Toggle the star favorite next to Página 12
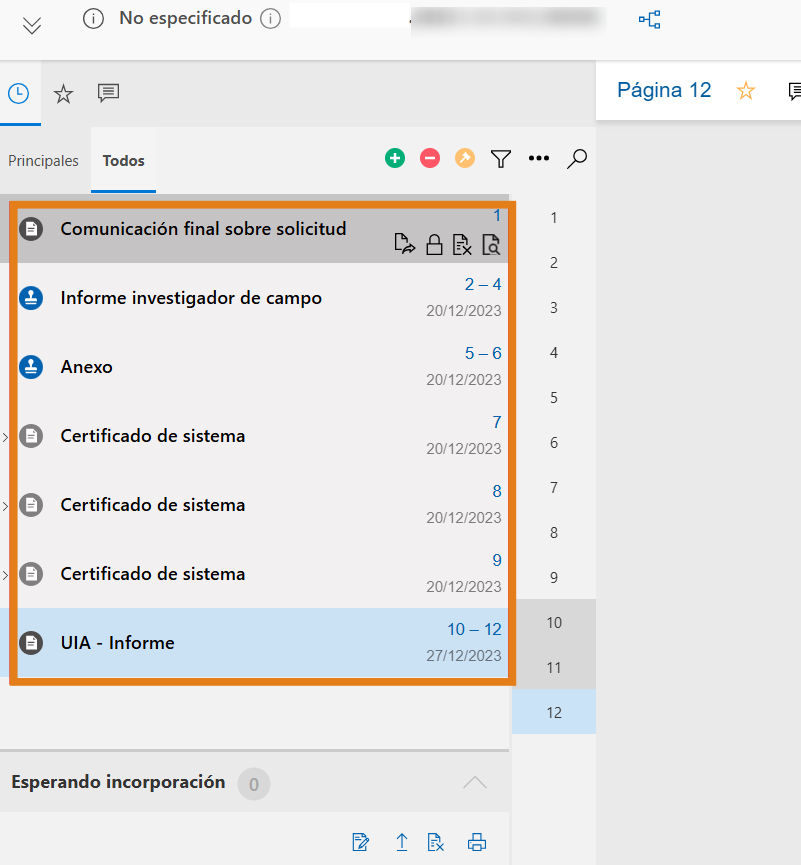 point(746,91)
